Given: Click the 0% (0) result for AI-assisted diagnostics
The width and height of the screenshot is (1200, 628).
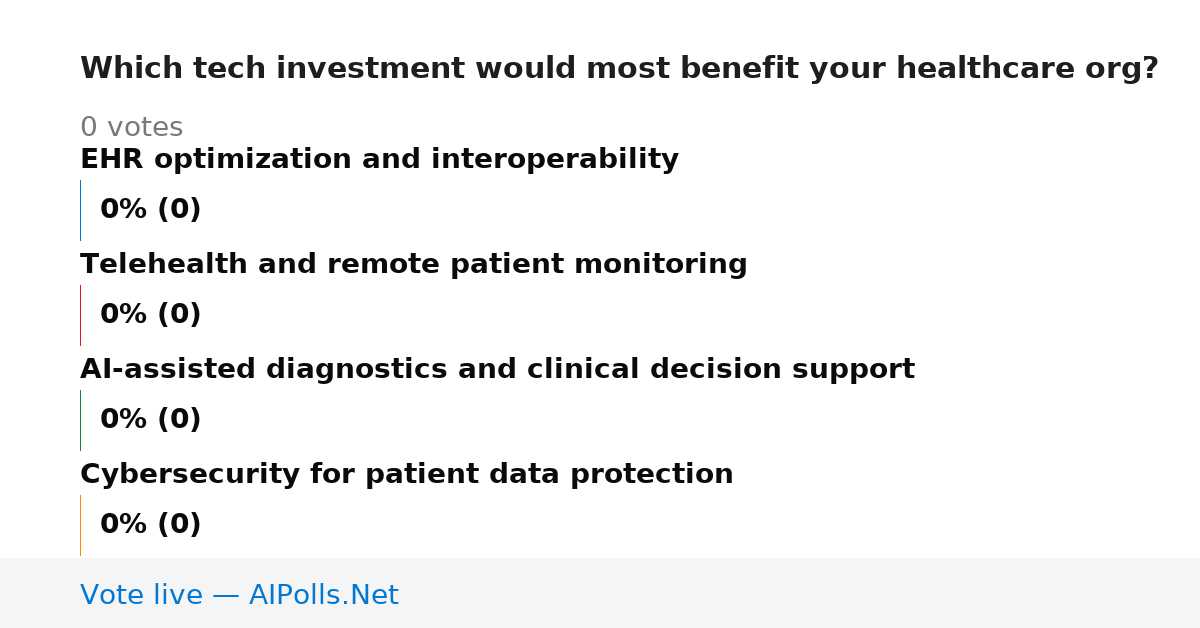Looking at the screenshot, I should [x=151, y=420].
